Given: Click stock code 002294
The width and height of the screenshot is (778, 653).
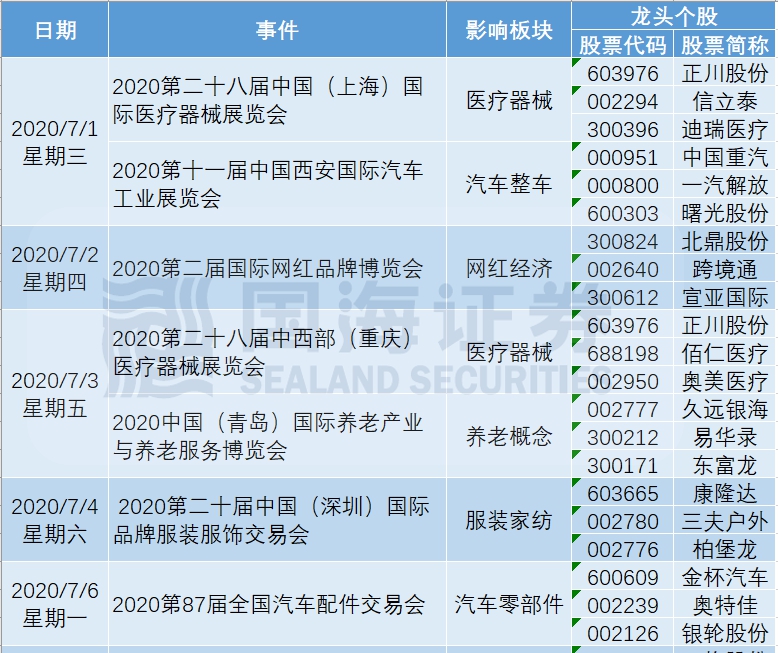Looking at the screenshot, I should pos(623,101).
